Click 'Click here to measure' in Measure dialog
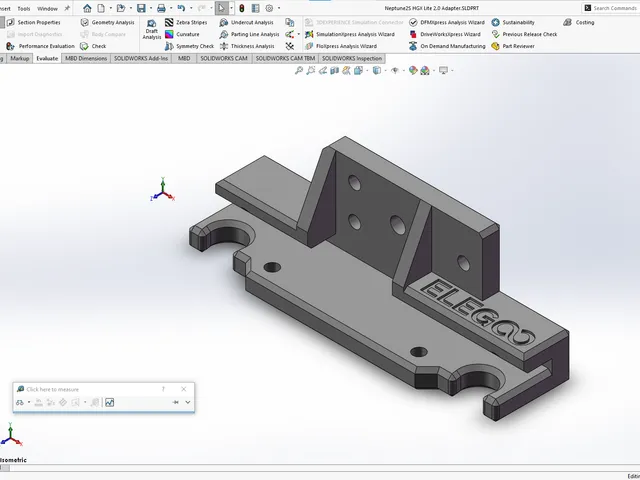The width and height of the screenshot is (640, 480). (53, 389)
